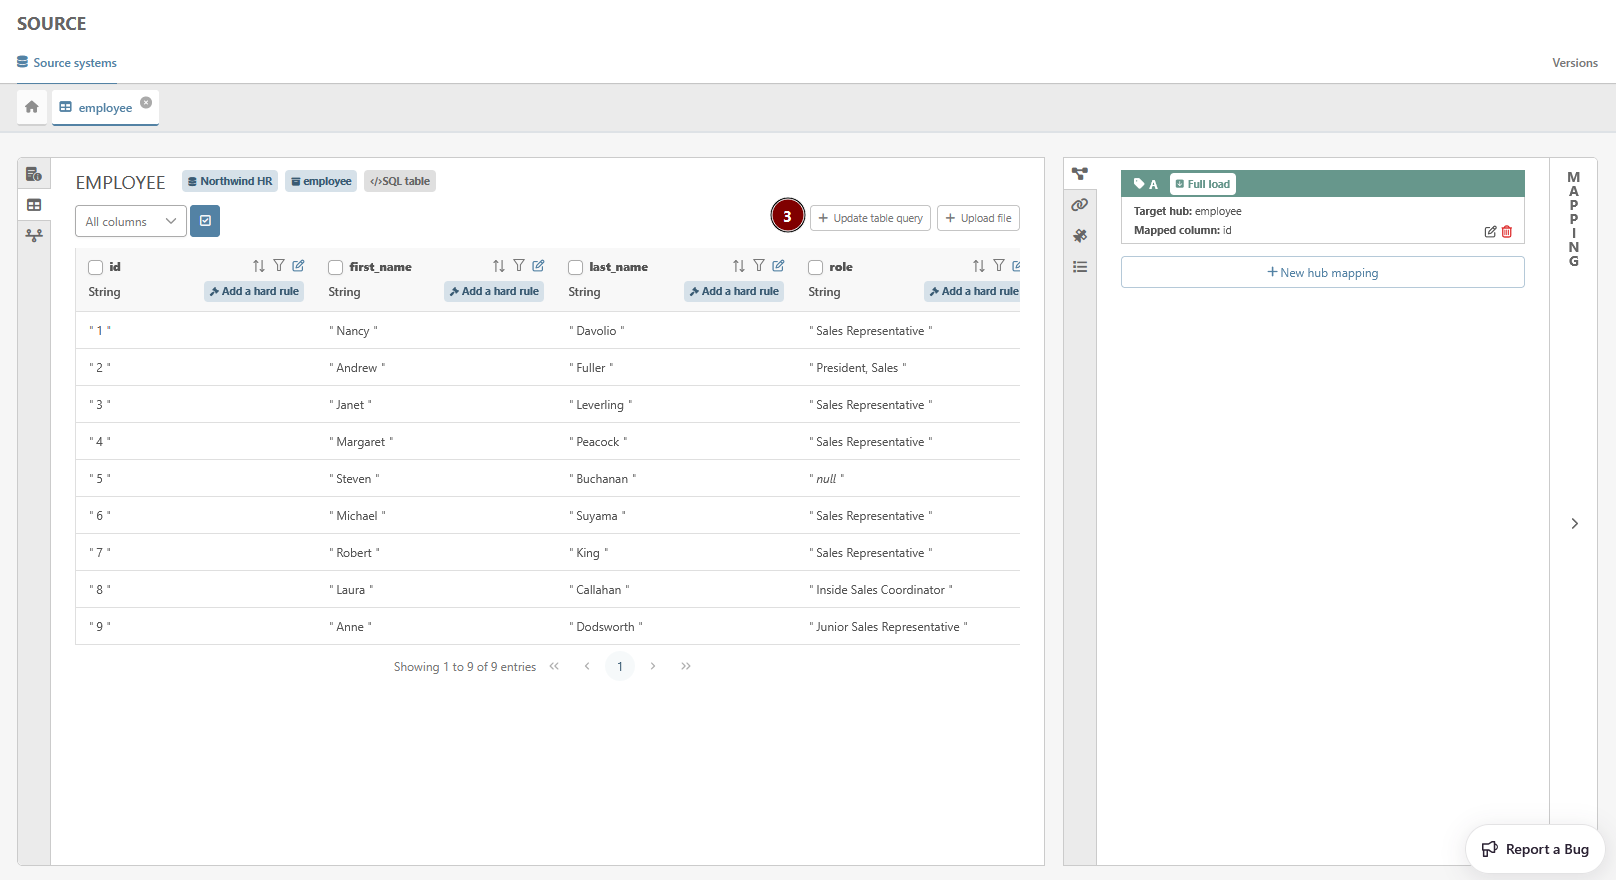Click the Report a Bug button

(1535, 849)
